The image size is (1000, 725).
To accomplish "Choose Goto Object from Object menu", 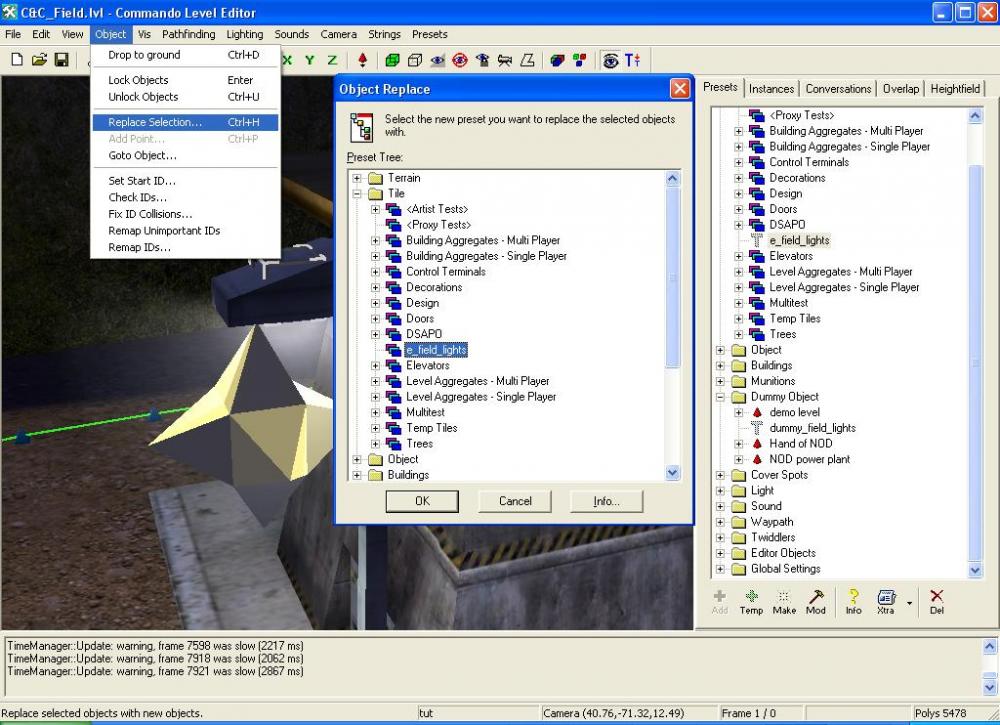I will (x=142, y=156).
